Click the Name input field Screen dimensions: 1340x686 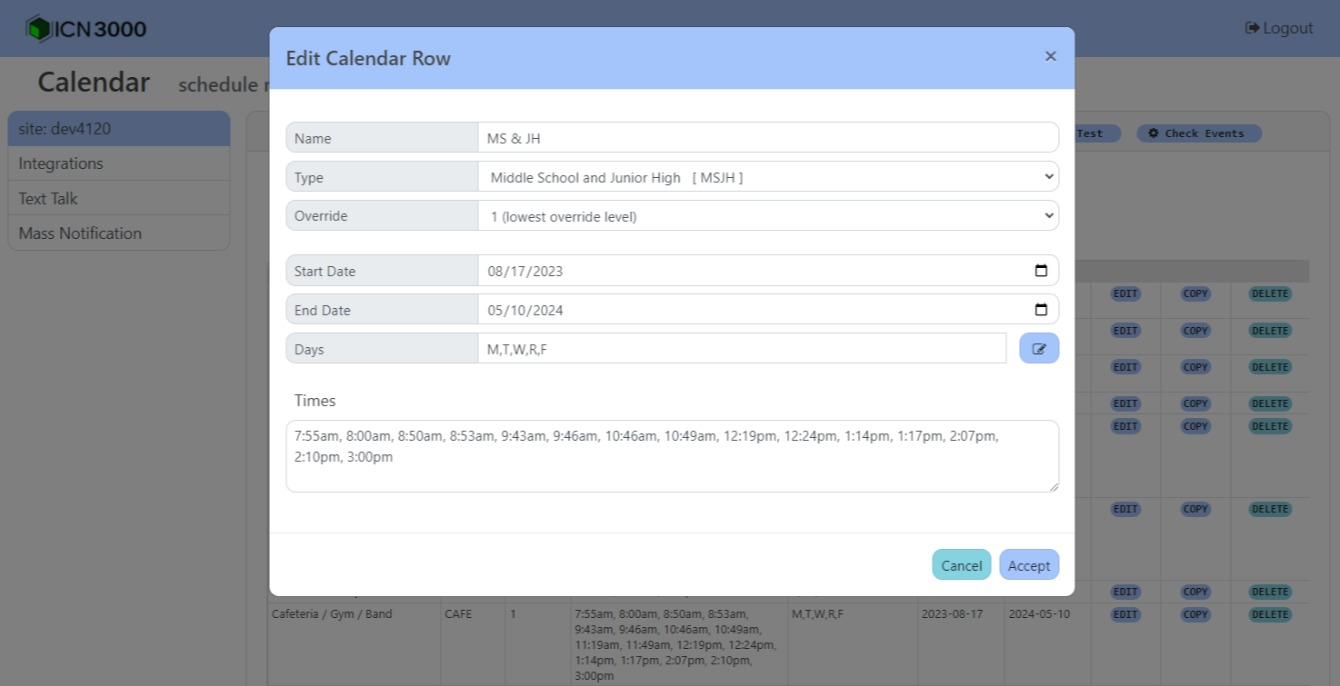click(767, 138)
